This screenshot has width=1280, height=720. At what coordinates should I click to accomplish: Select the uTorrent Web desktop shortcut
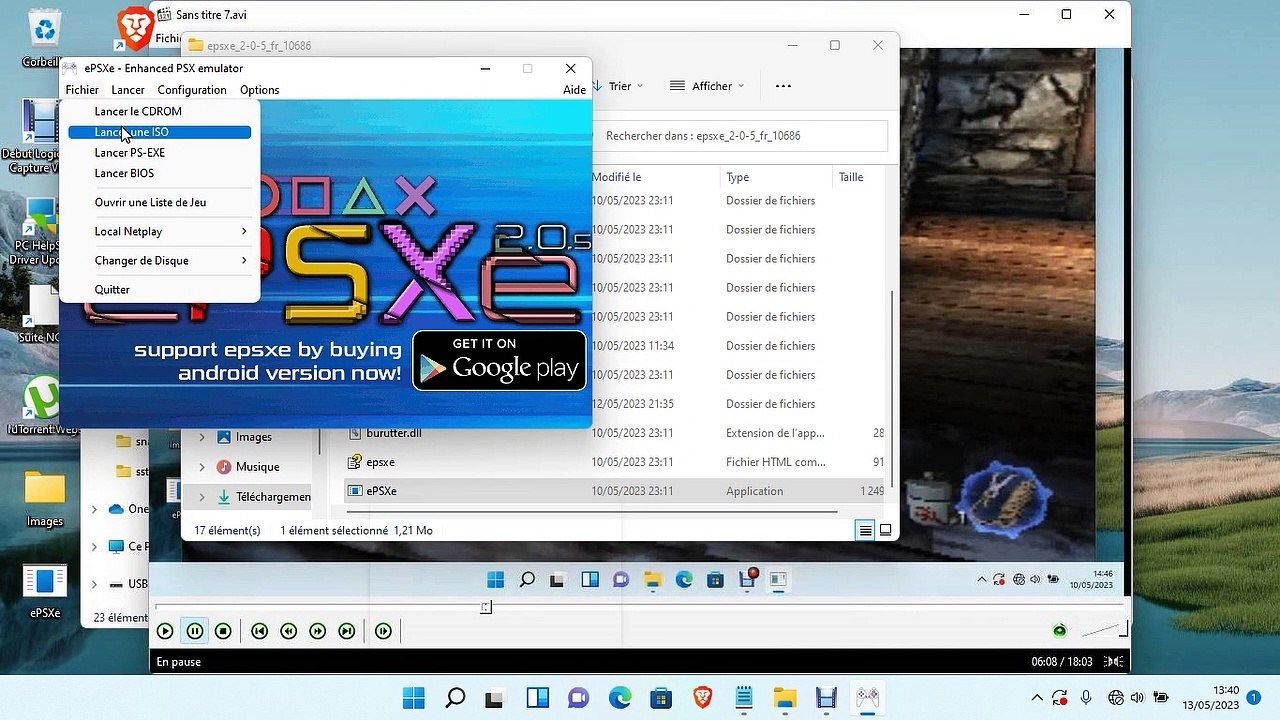coord(42,406)
